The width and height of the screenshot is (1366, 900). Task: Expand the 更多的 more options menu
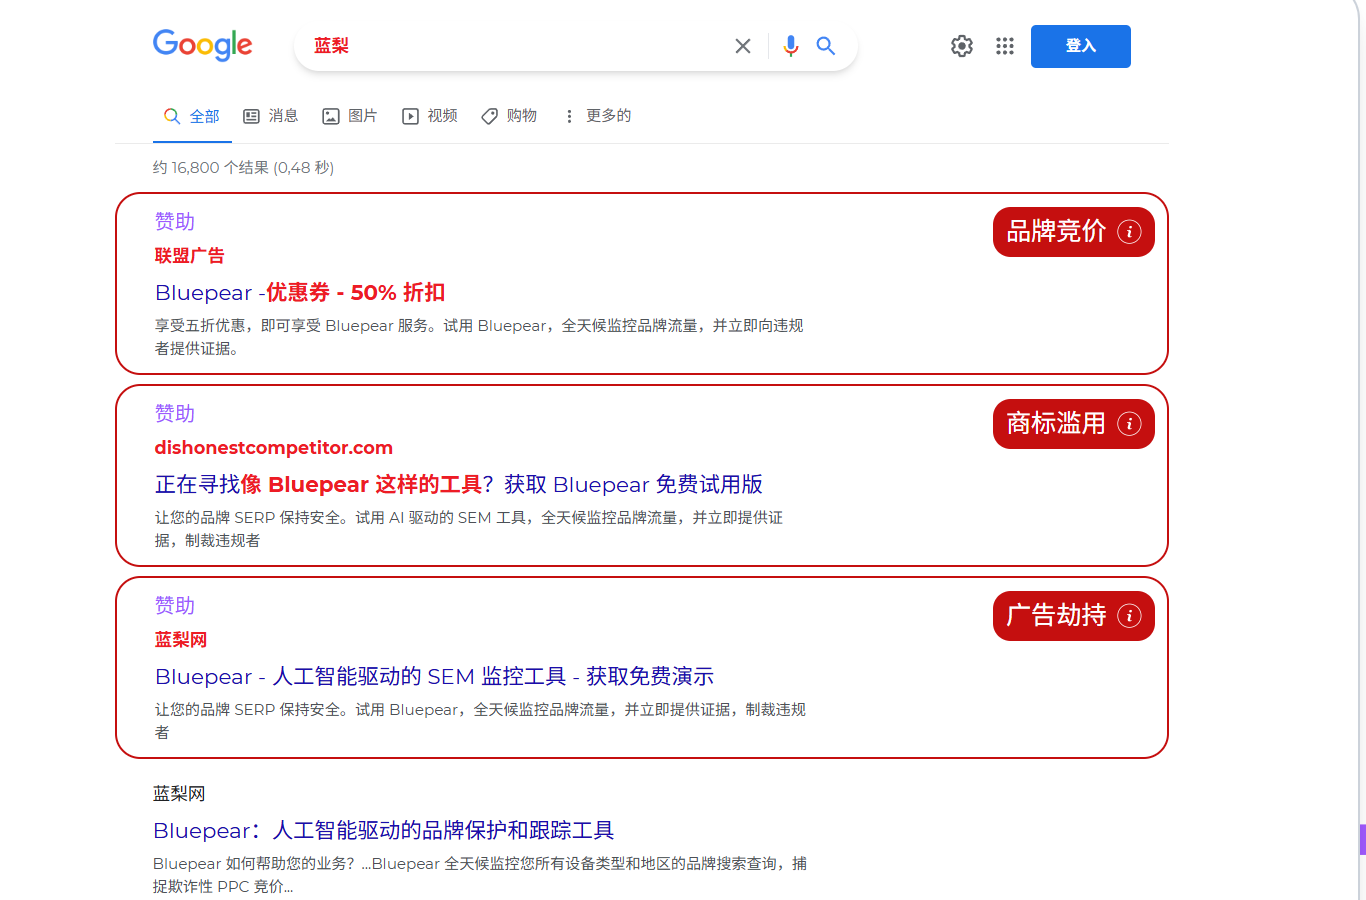point(597,116)
